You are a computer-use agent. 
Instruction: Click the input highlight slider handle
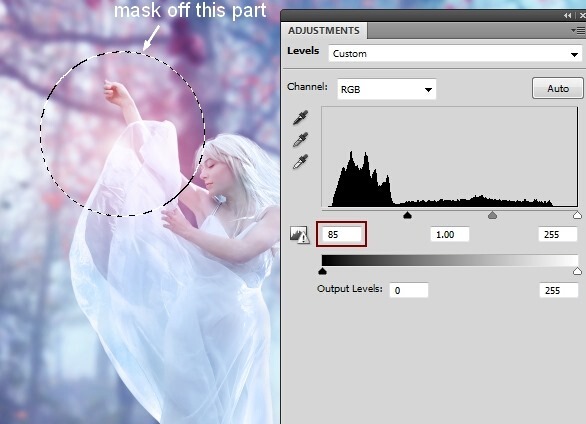(x=577, y=215)
